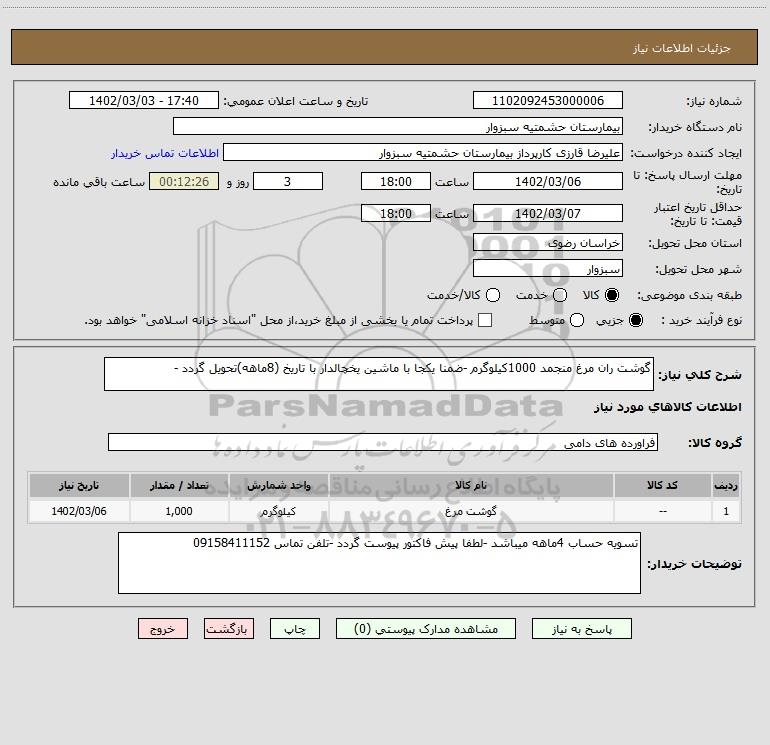Click the delivery city field سبزوار
This screenshot has width=770, height=745.
click(548, 269)
